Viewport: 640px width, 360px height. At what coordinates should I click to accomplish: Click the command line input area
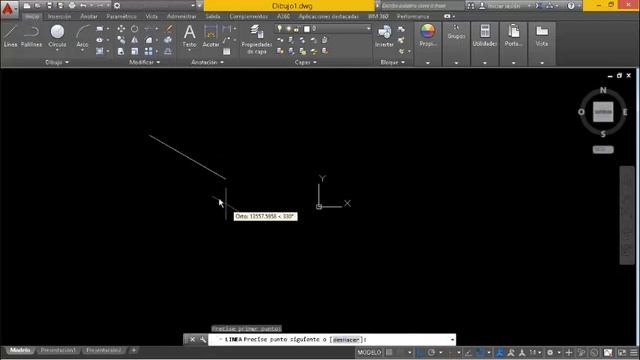tap(331, 340)
